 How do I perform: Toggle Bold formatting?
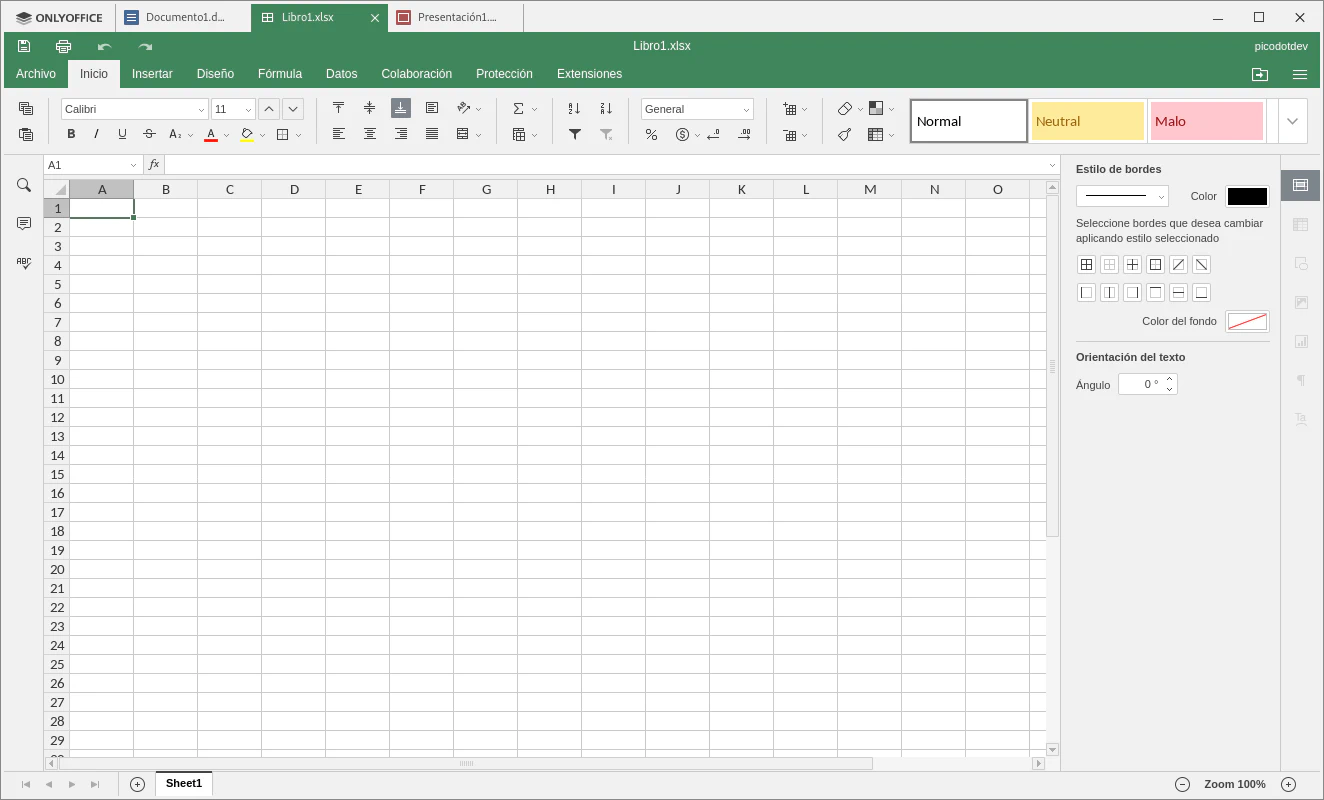tap(71, 134)
